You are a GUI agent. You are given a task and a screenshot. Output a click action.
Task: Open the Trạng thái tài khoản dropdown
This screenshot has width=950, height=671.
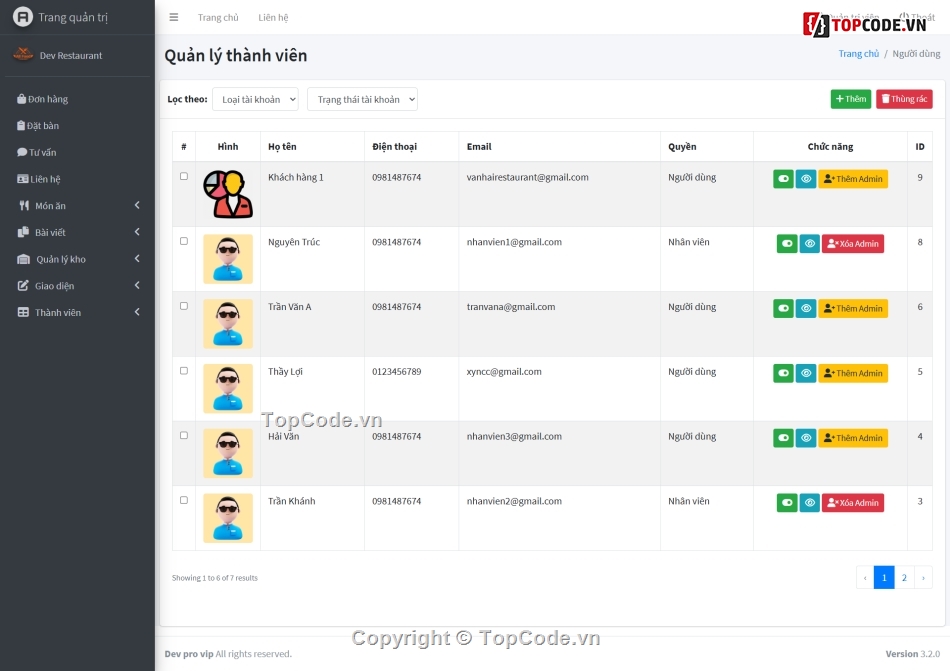(362, 99)
